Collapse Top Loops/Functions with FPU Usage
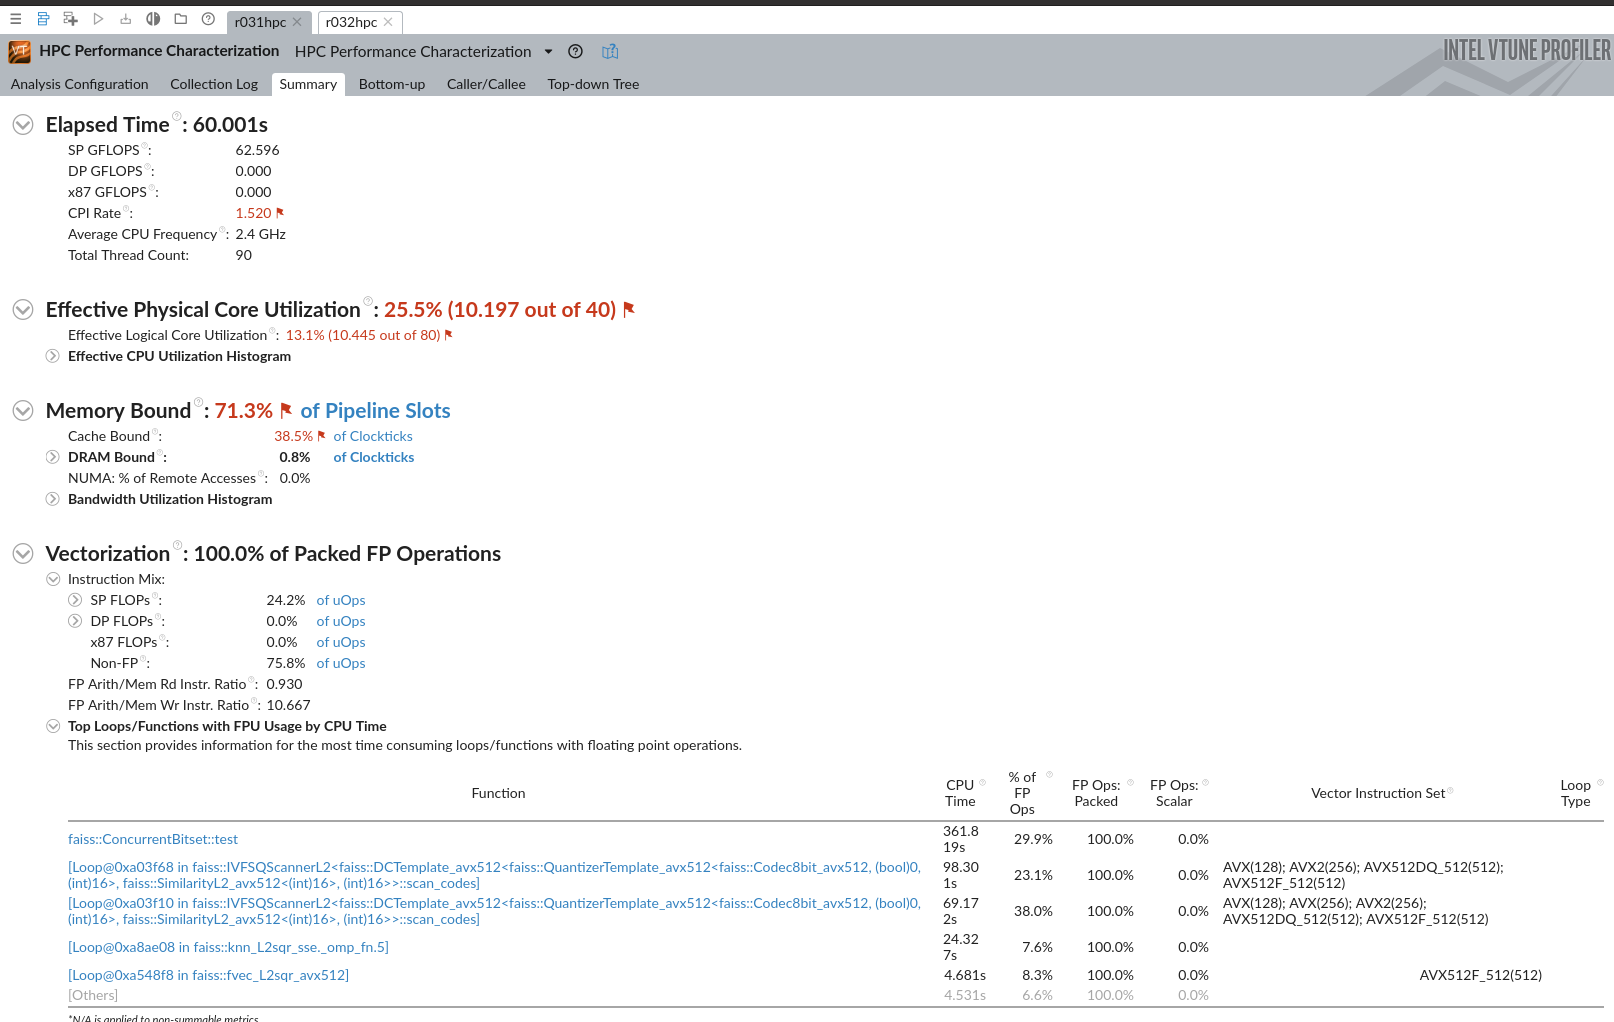Screen dimensions: 1614x1022 (x=53, y=726)
